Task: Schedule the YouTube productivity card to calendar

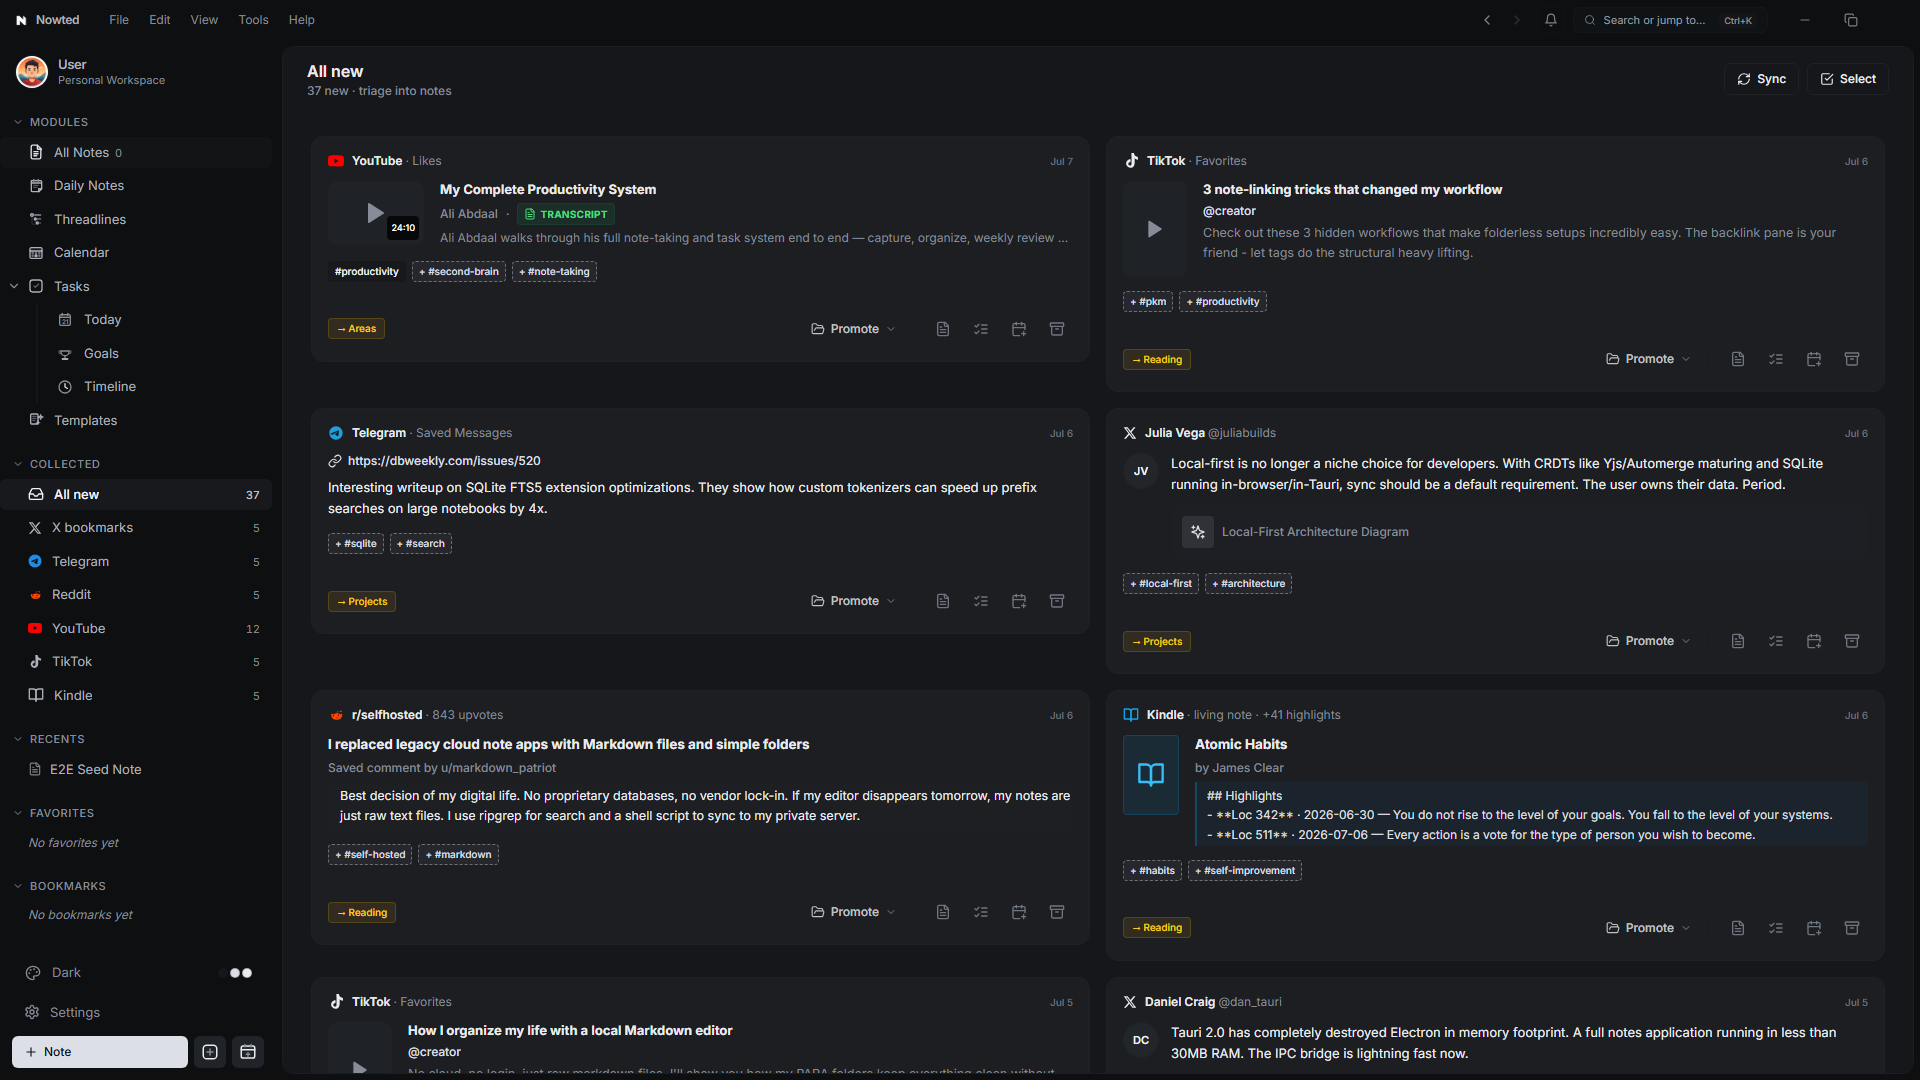Action: (x=1019, y=329)
